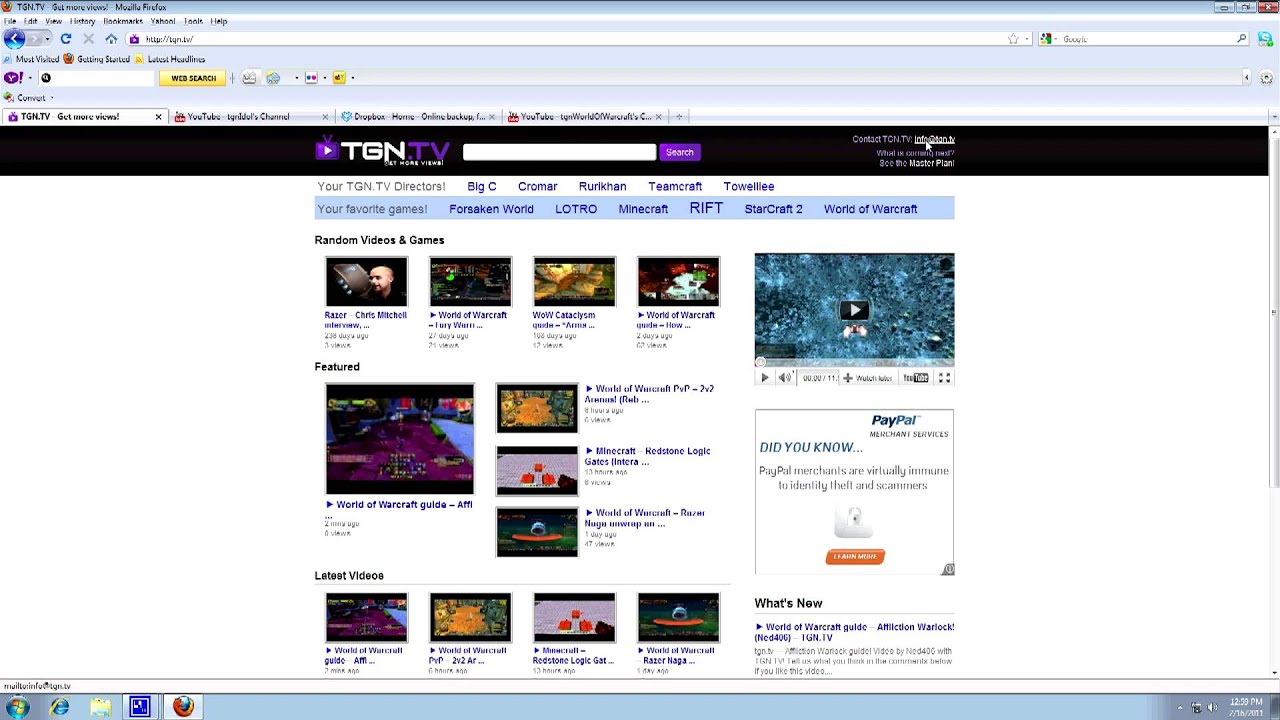Image resolution: width=1280 pixels, height=720 pixels.
Task: Click the grayed Stop loading X icon
Action: 88,39
